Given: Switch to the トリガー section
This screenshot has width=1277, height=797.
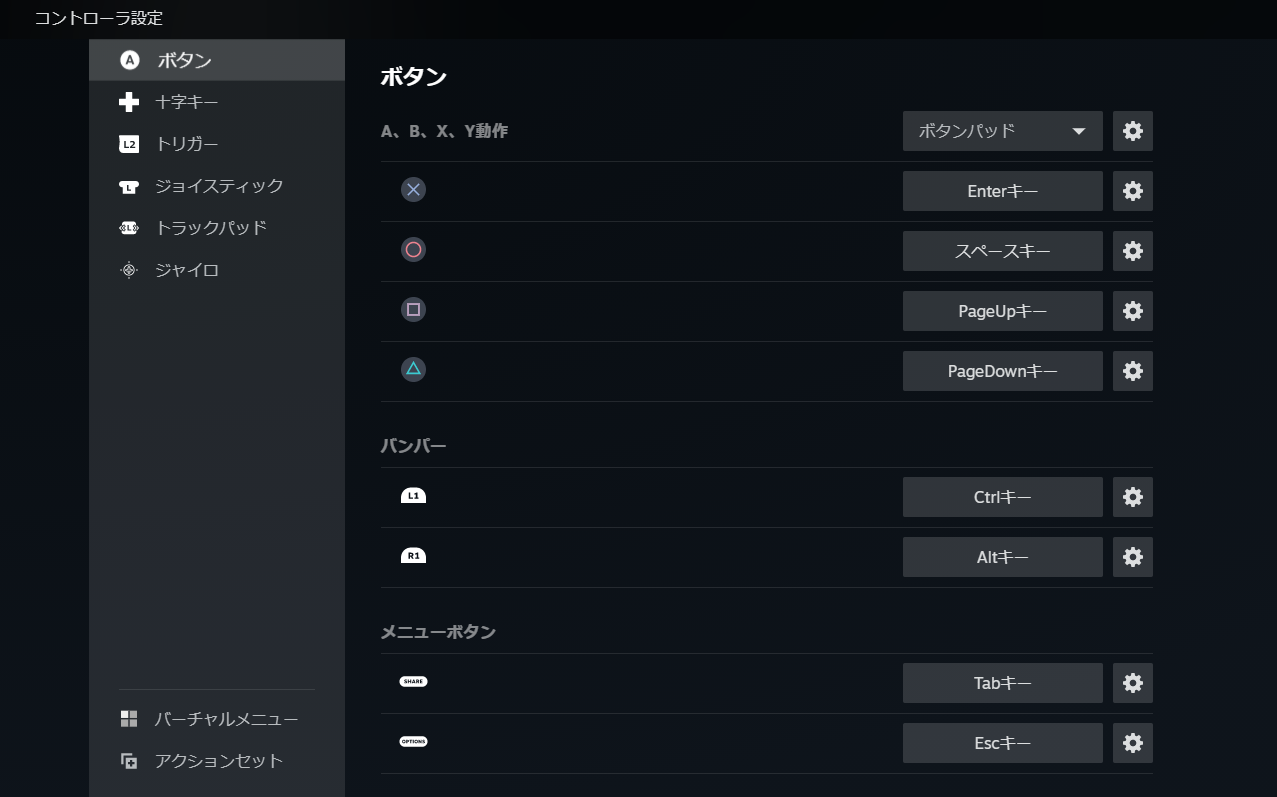Looking at the screenshot, I should [x=189, y=143].
